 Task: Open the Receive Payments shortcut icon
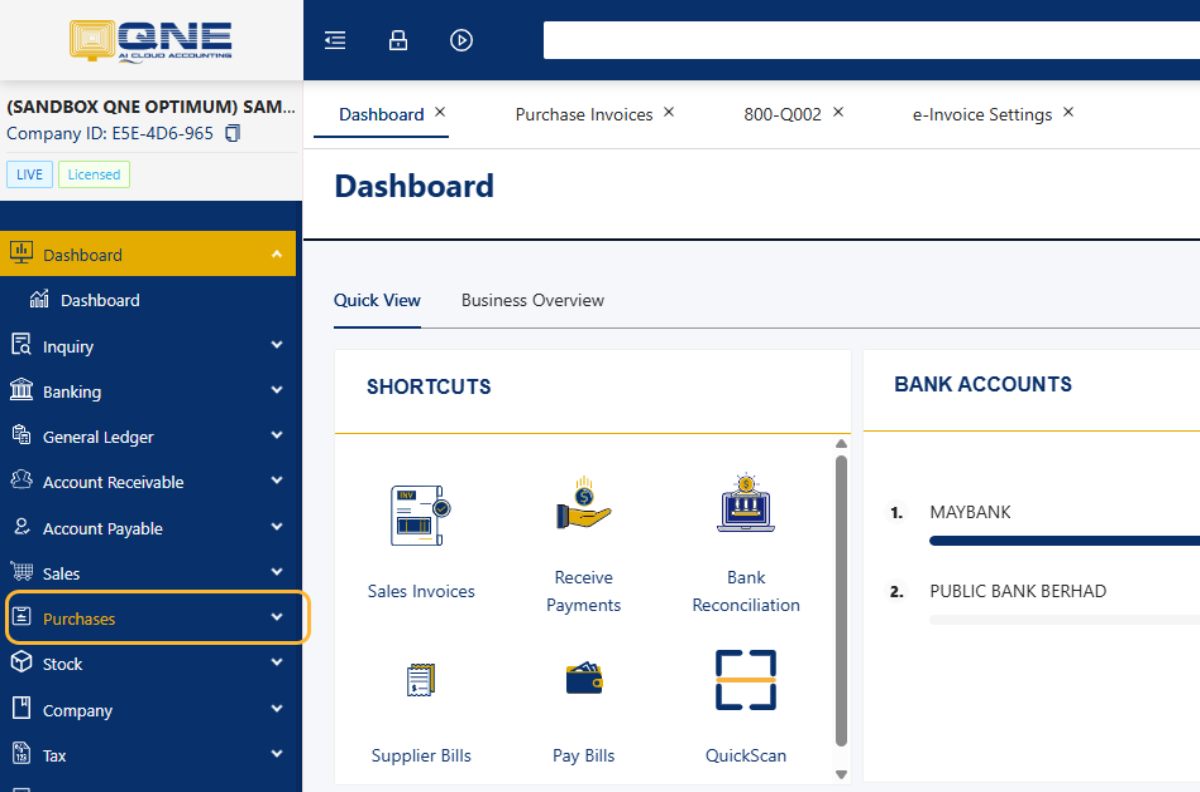(584, 503)
